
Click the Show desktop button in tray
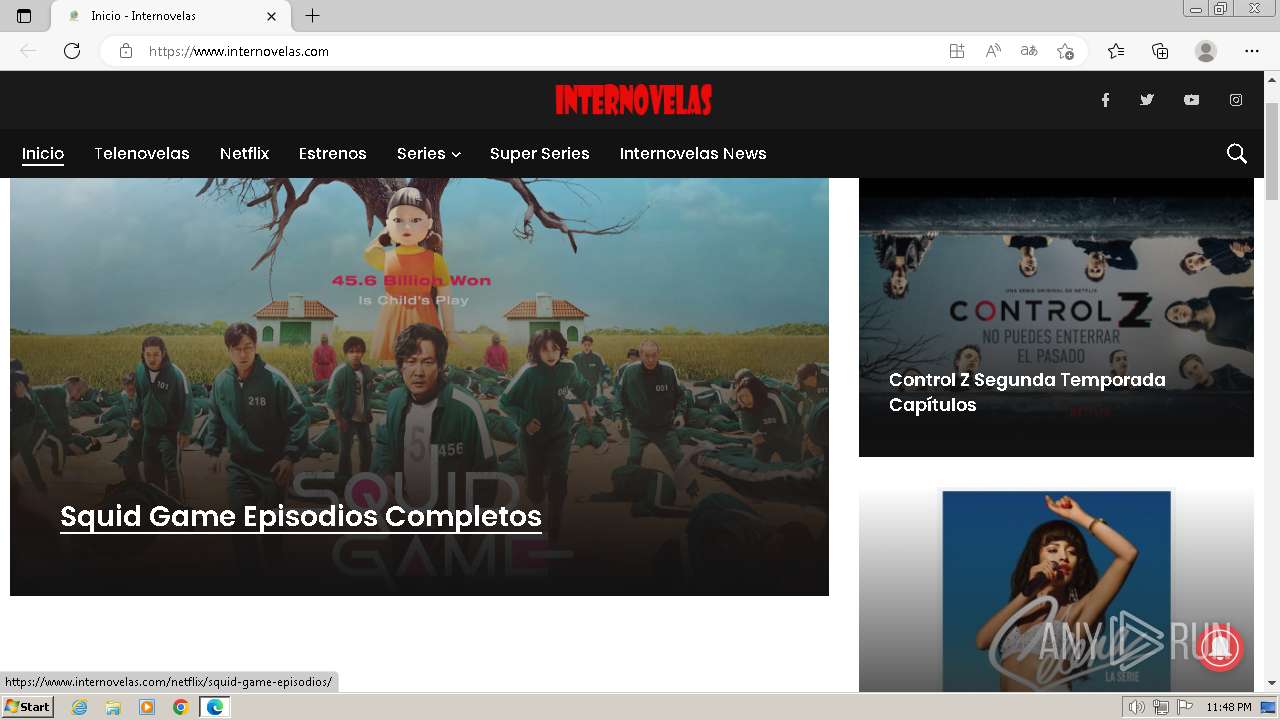1270,707
